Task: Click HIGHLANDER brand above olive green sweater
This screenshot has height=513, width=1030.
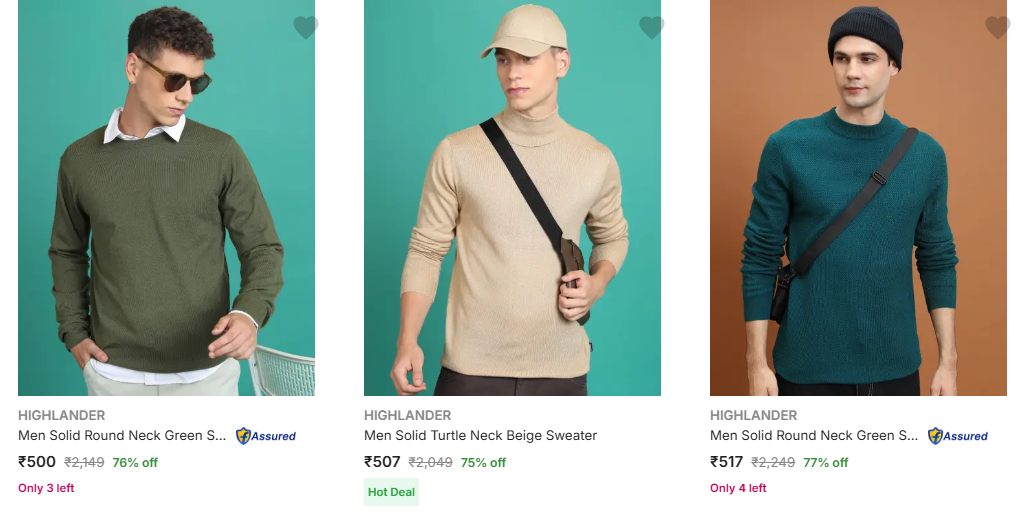Action: (x=61, y=415)
